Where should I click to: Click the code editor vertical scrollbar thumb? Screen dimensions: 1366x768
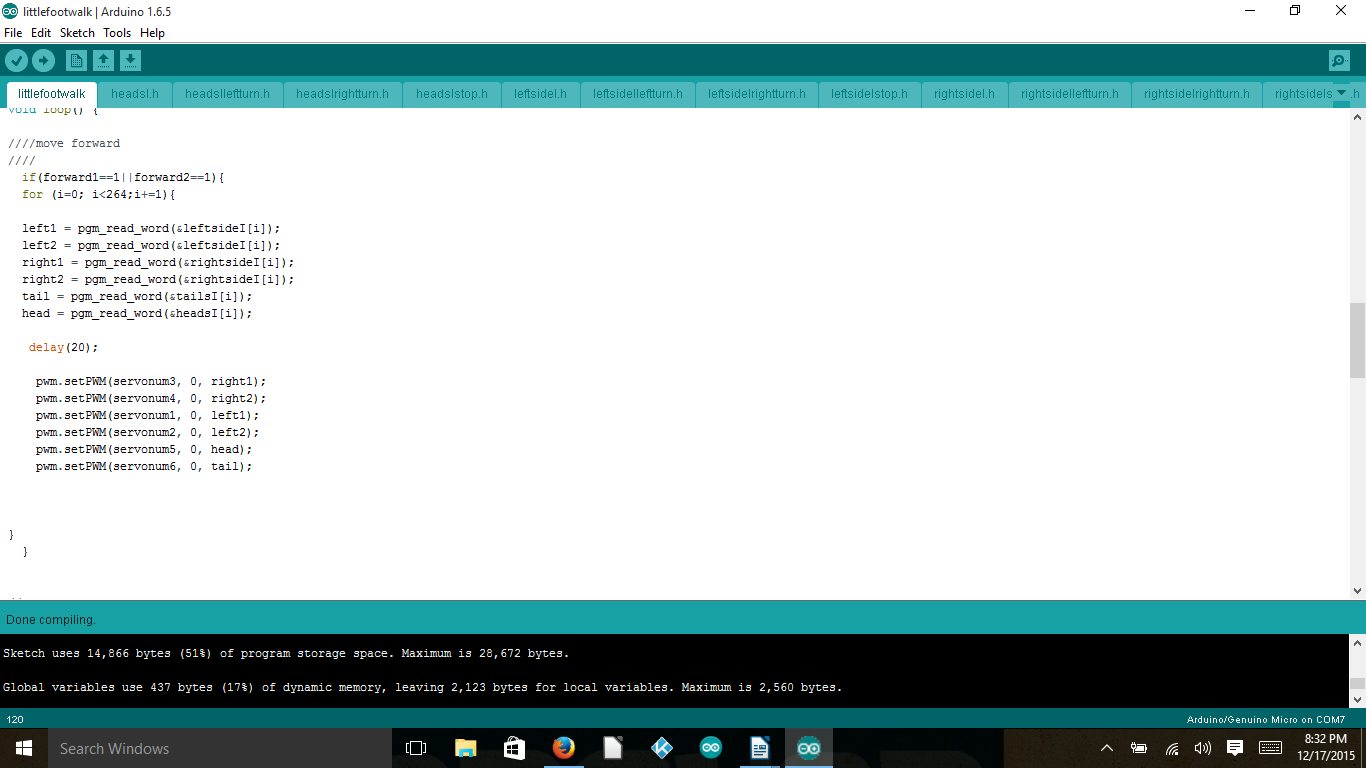coord(1357,340)
